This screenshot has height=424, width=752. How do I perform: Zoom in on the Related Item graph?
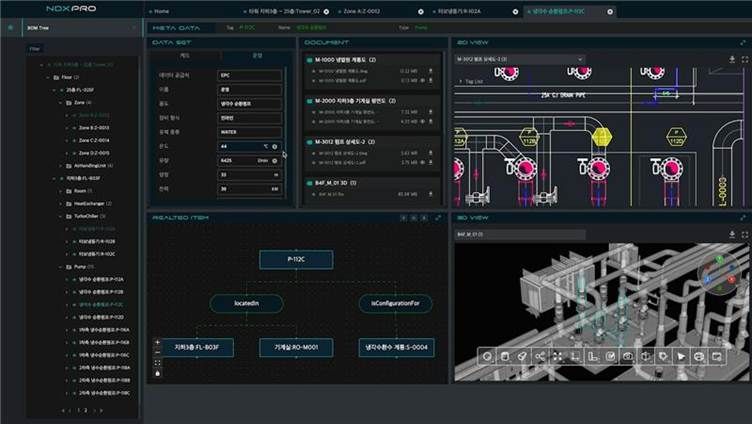pyautogui.click(x=157, y=343)
